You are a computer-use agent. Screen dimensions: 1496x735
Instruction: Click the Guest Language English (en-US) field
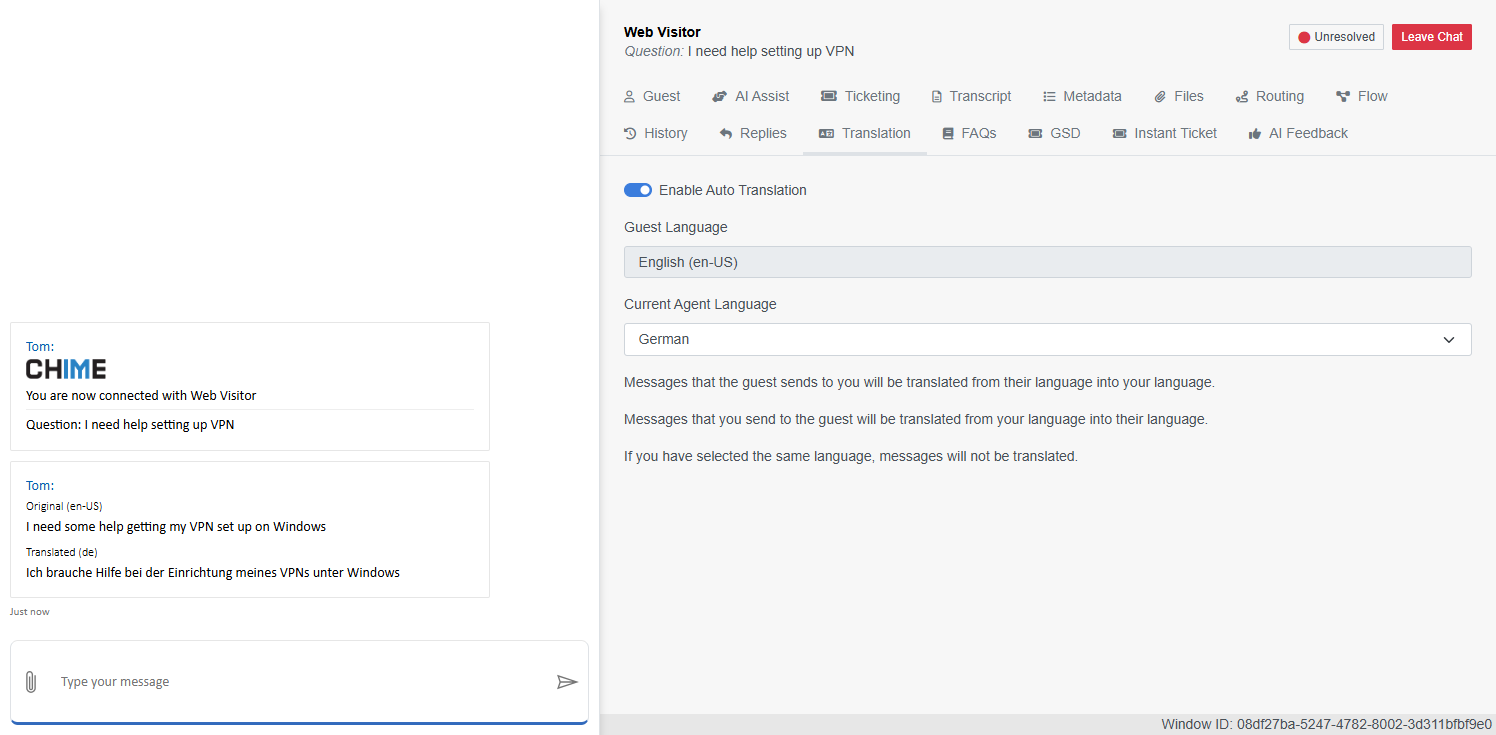tap(1047, 262)
